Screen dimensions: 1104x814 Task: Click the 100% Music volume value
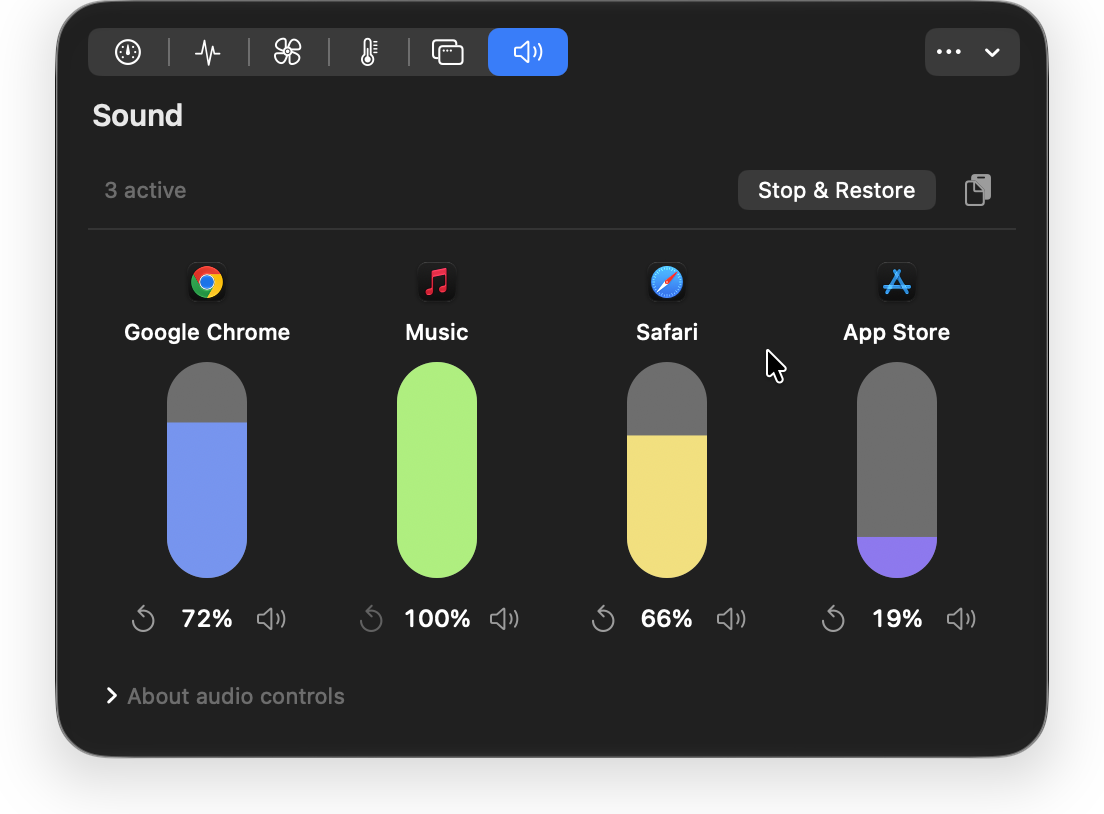437,618
